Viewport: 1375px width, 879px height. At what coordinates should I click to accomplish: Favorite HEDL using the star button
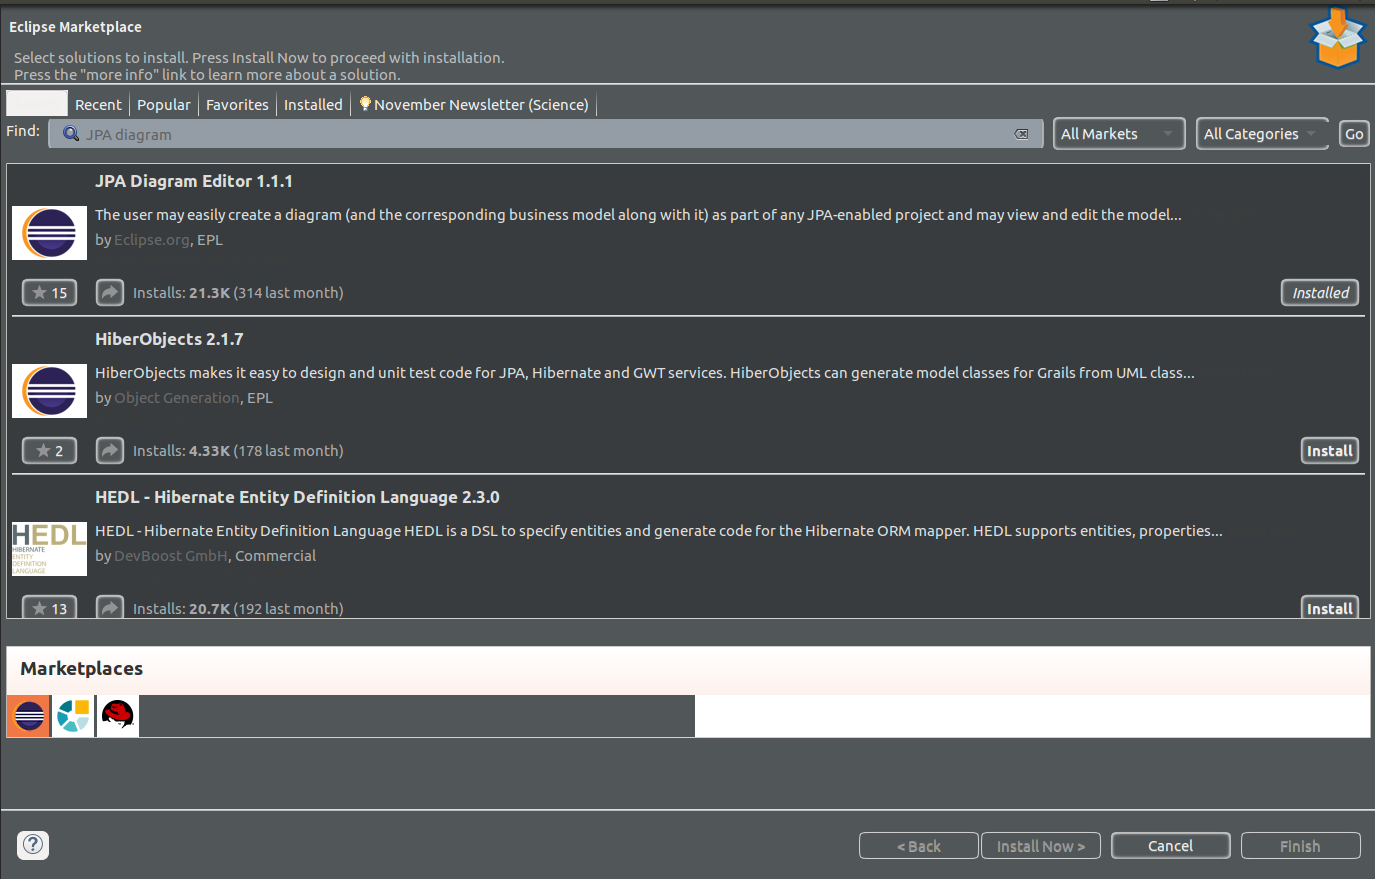[50, 608]
